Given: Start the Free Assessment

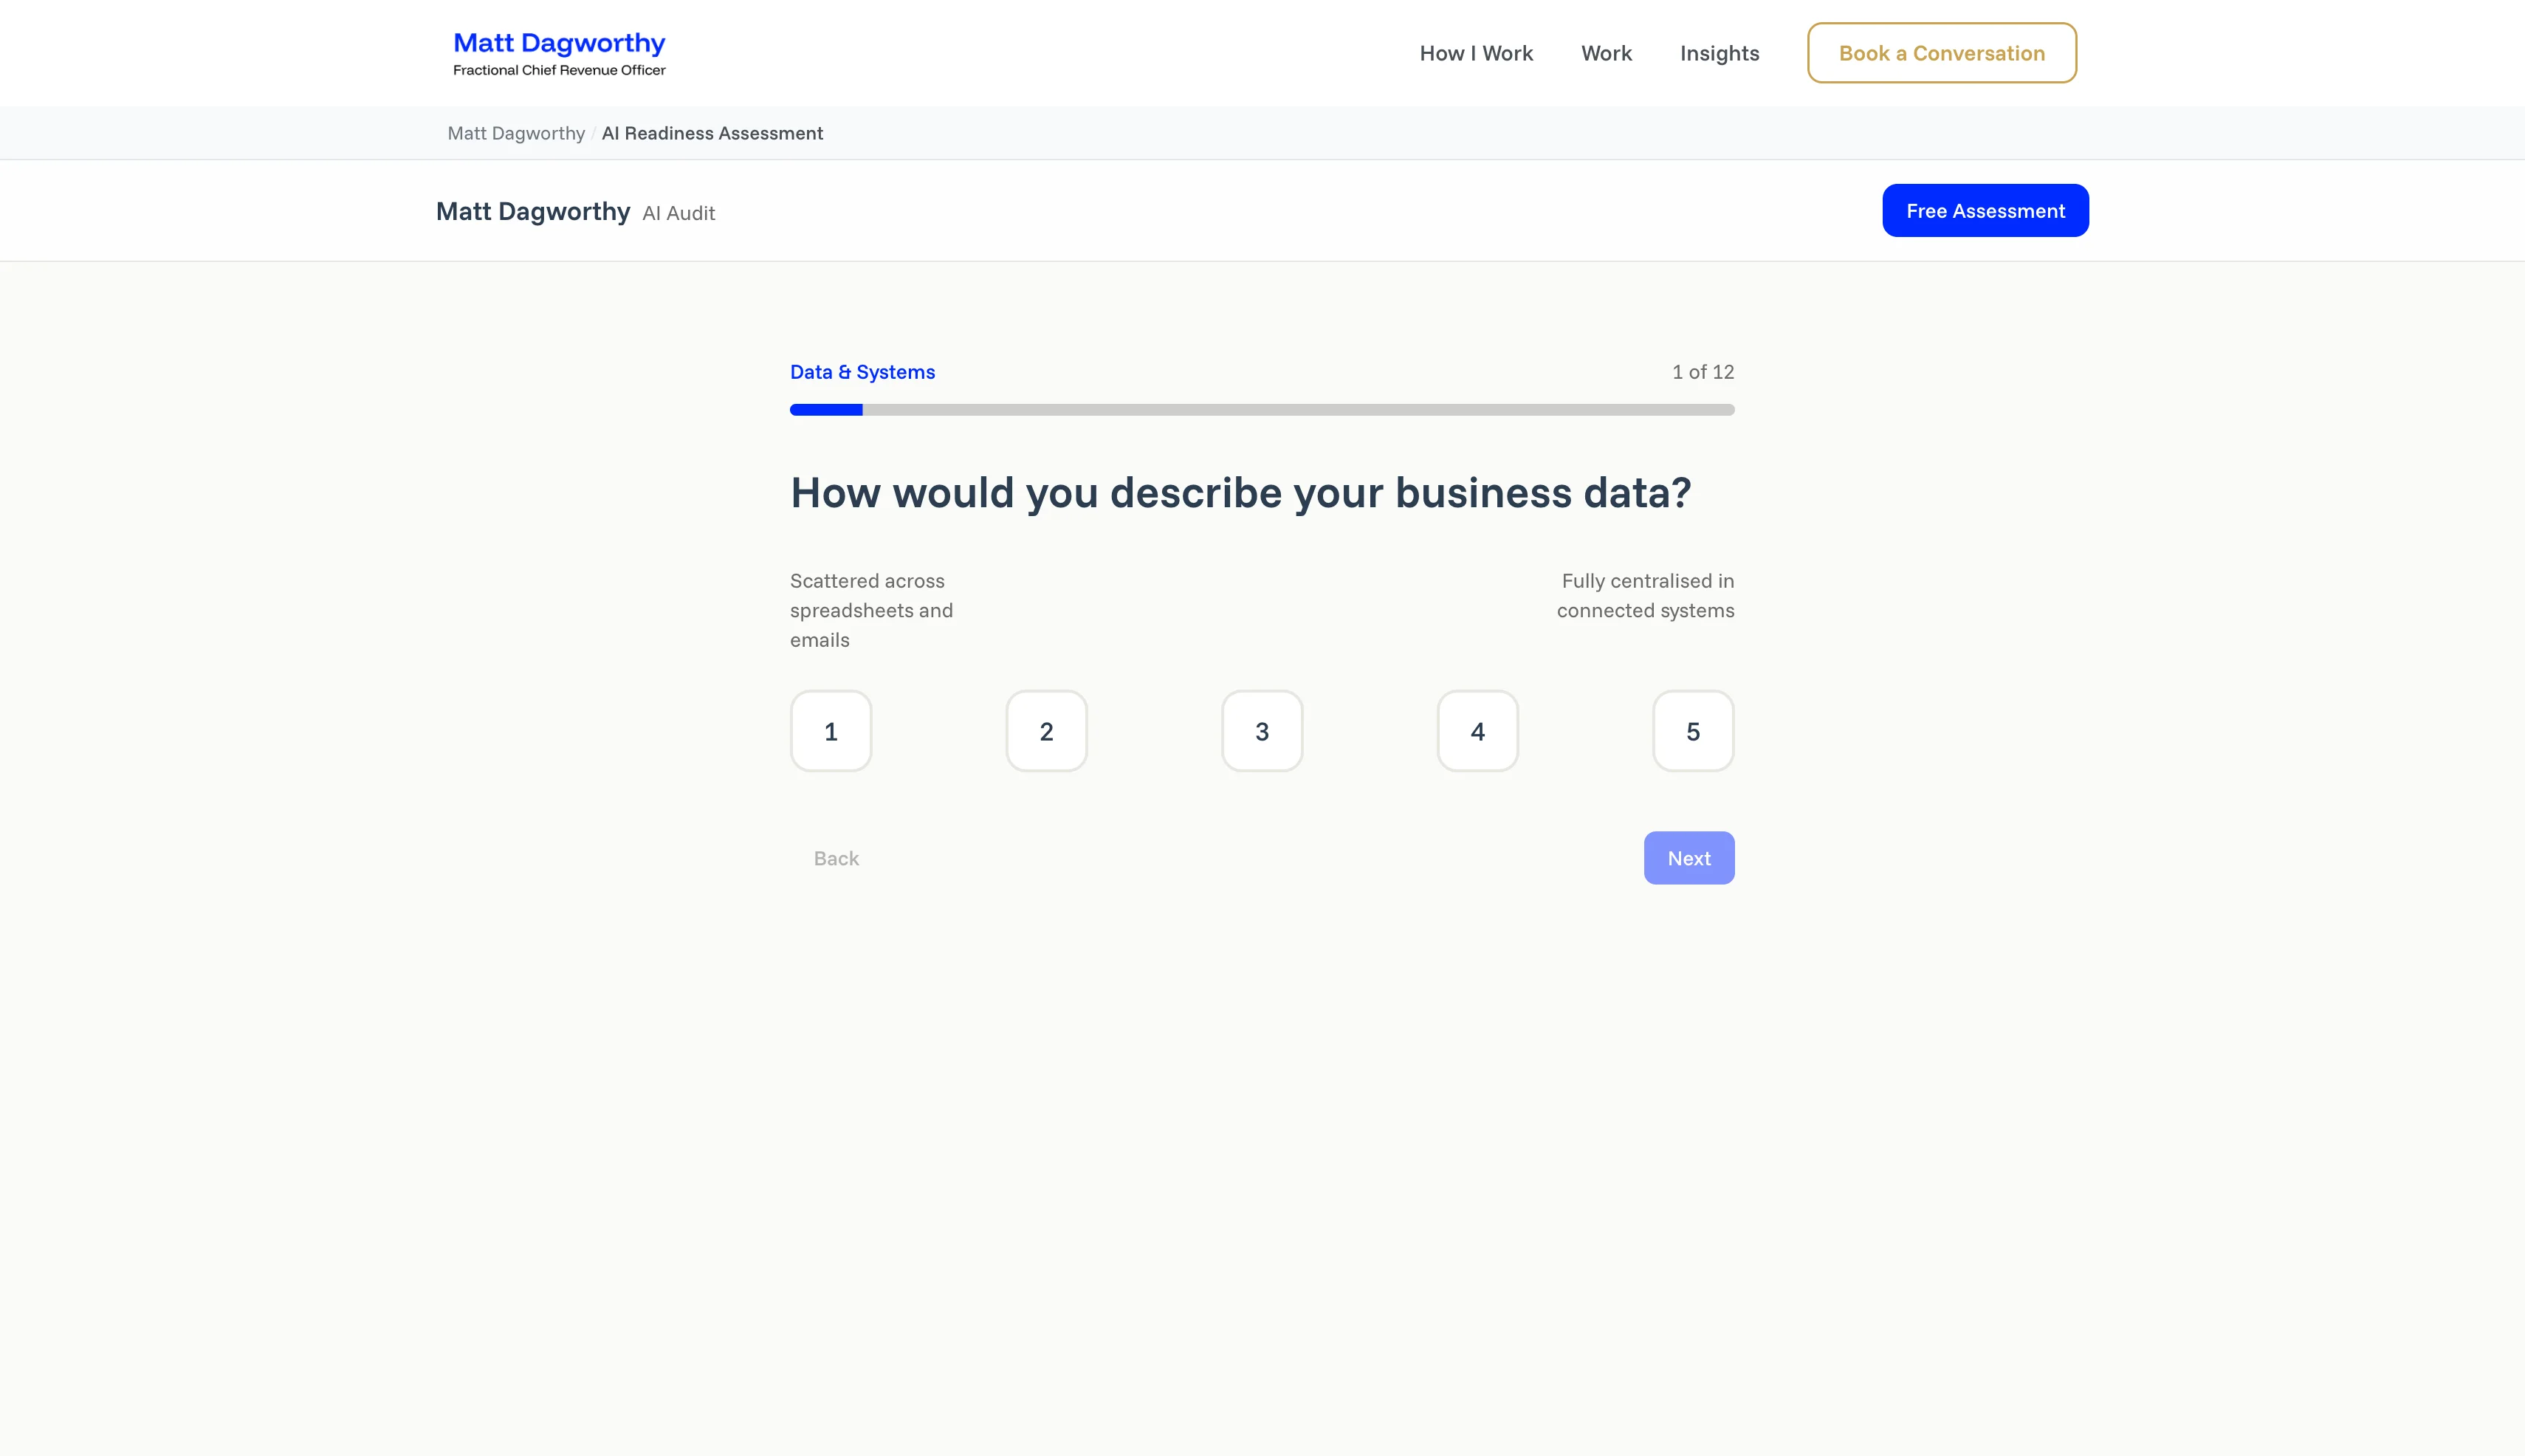Looking at the screenshot, I should pos(1985,211).
